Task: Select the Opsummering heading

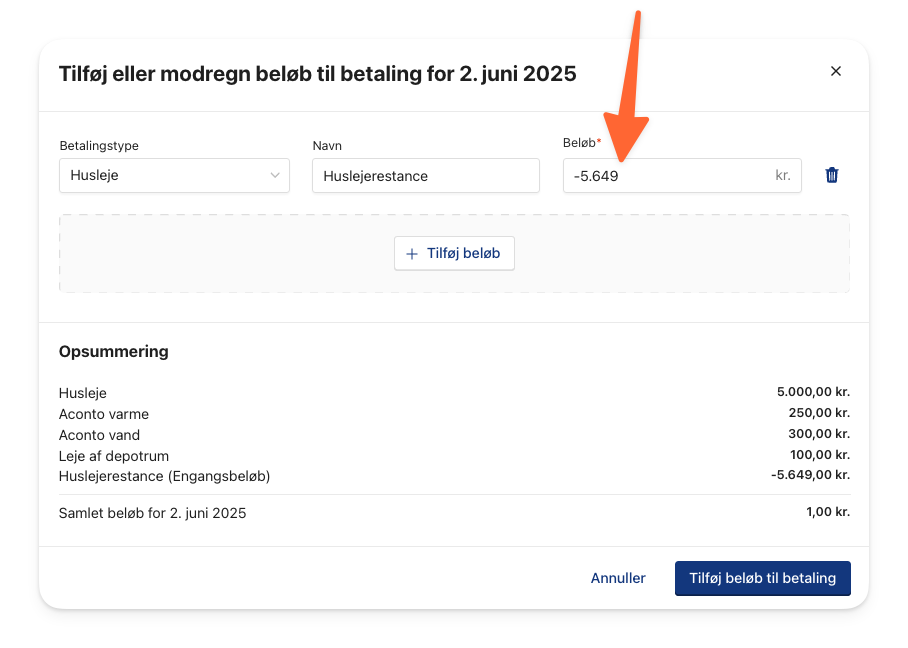Action: (x=114, y=352)
